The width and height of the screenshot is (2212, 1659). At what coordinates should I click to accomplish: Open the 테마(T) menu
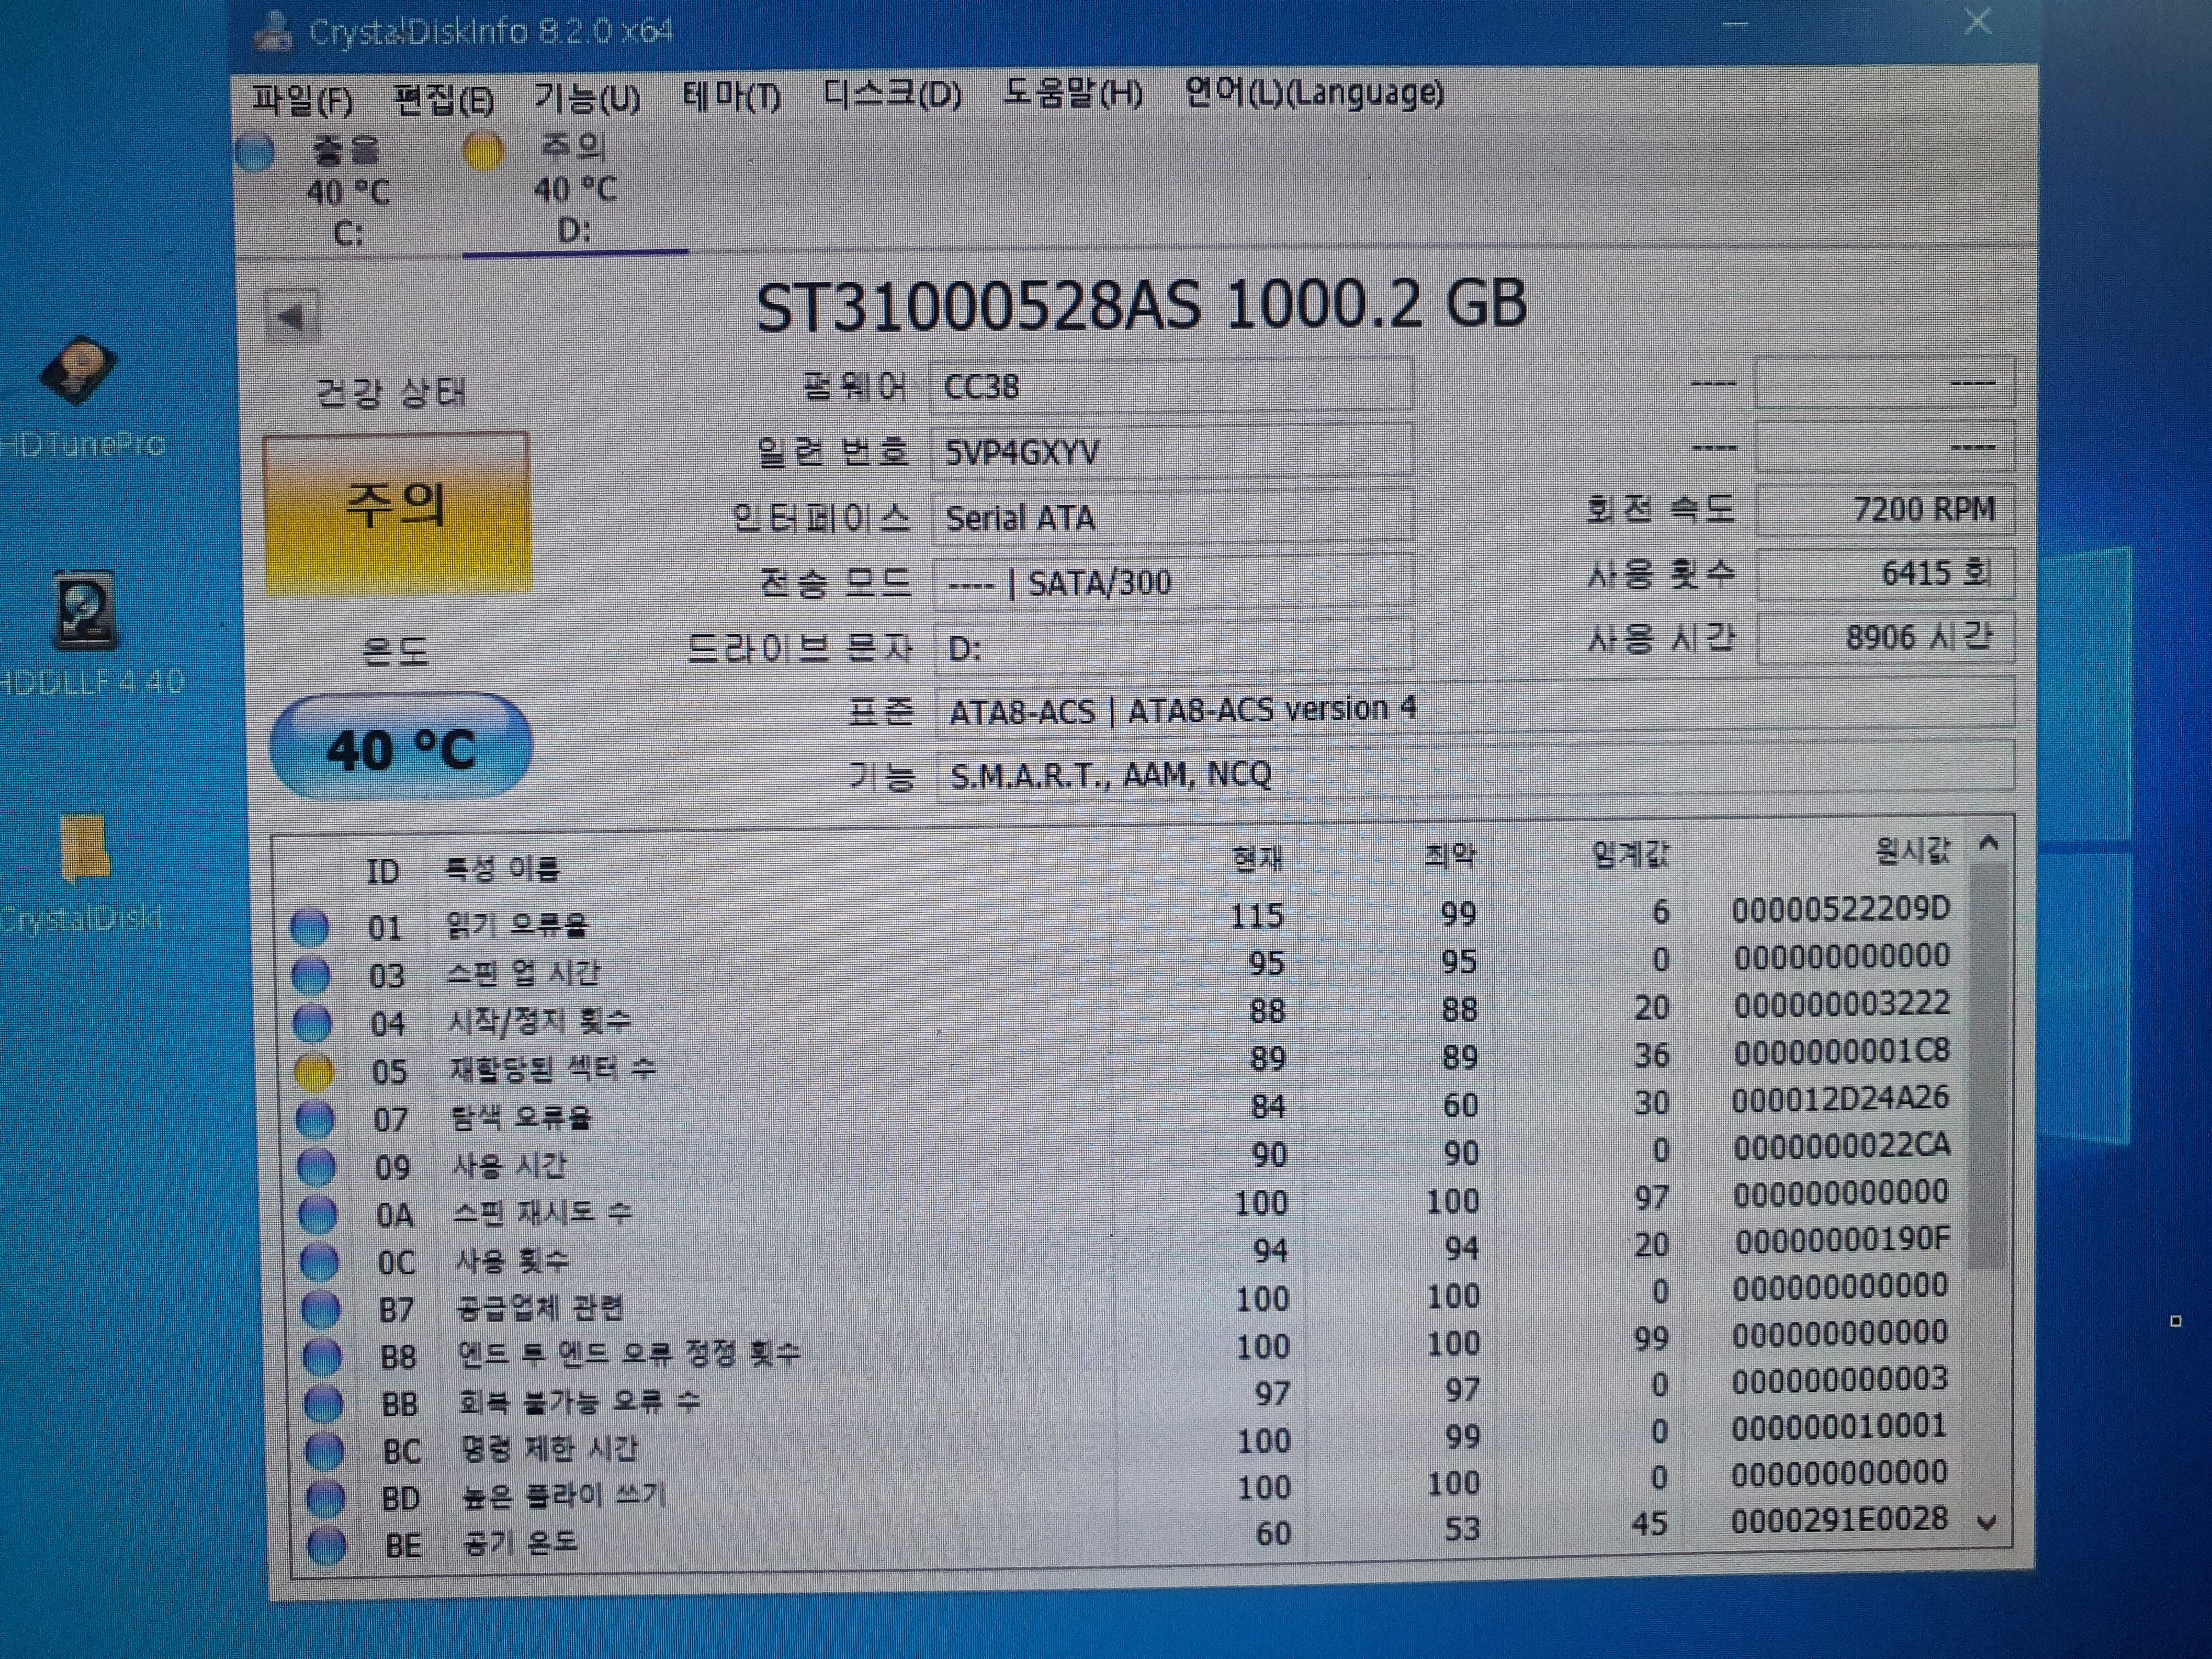pos(731,96)
